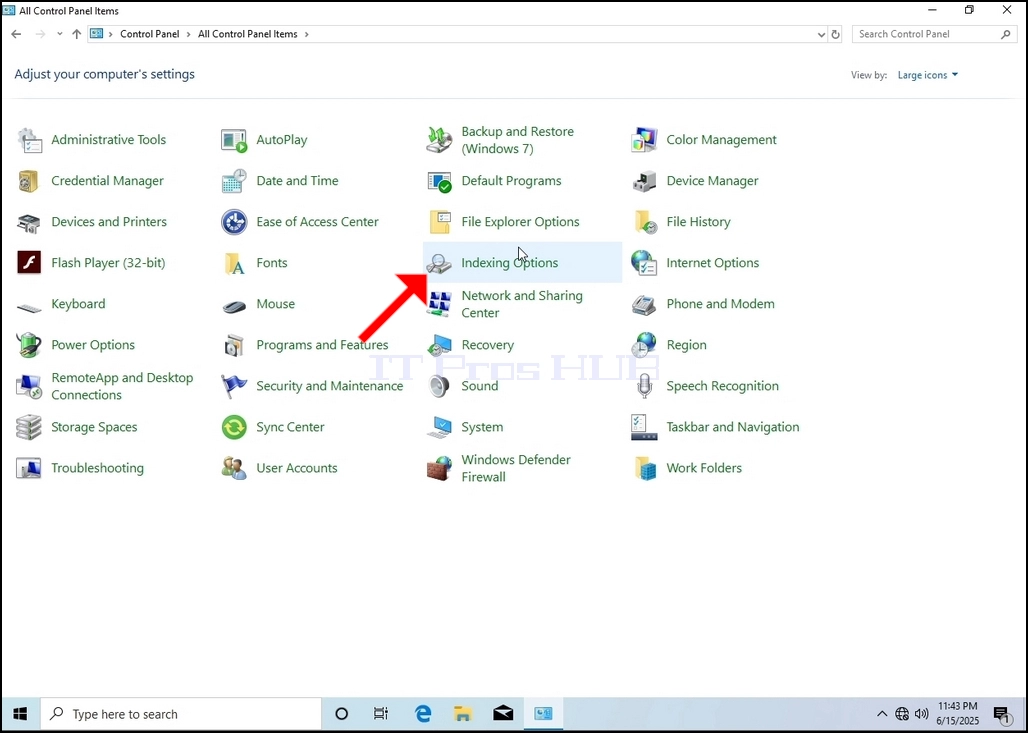Open the notification Action Center icon
This screenshot has width=1028, height=733.
pos(1001,715)
